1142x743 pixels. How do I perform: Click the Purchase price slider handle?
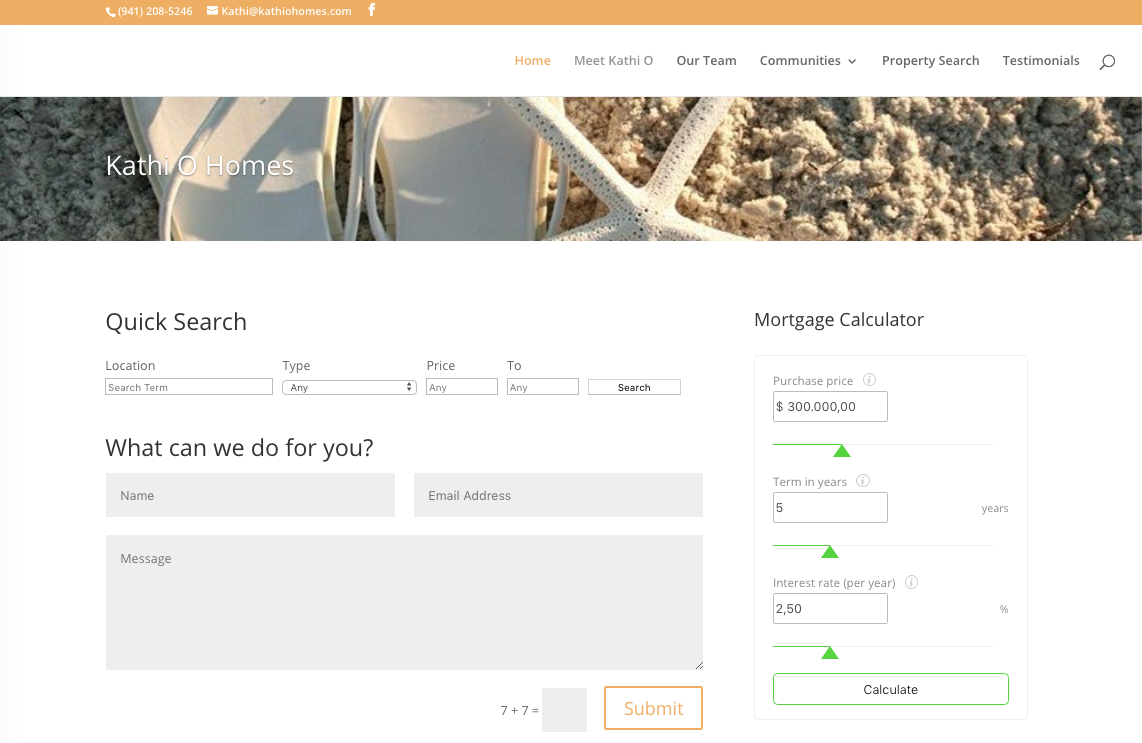point(842,451)
